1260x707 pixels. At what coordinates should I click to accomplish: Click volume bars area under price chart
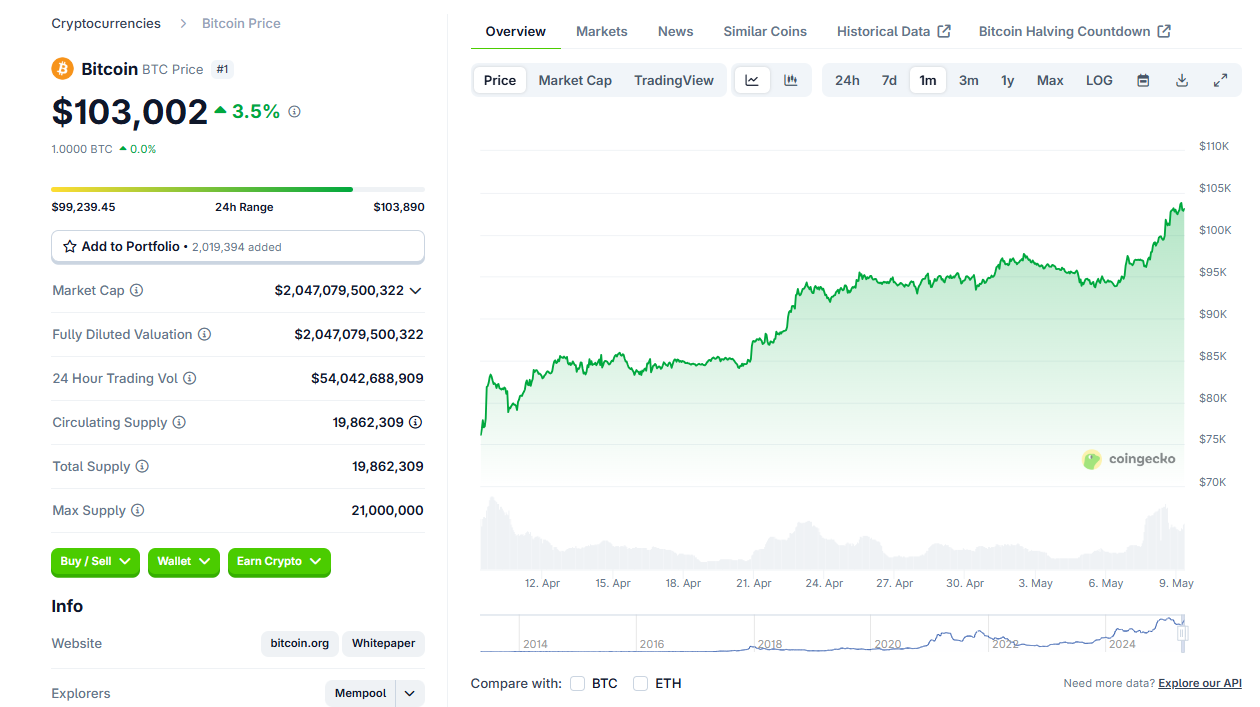point(832,533)
